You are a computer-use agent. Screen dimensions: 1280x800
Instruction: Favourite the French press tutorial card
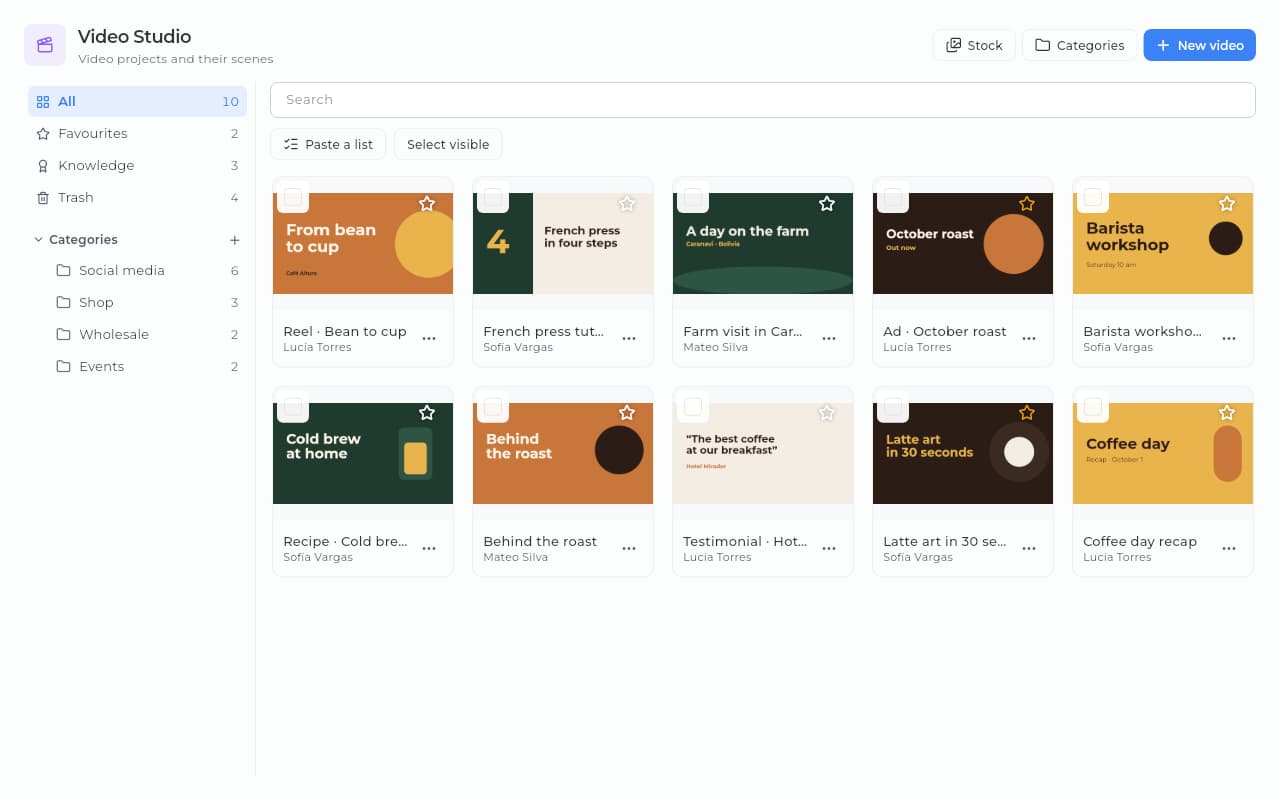coord(627,203)
